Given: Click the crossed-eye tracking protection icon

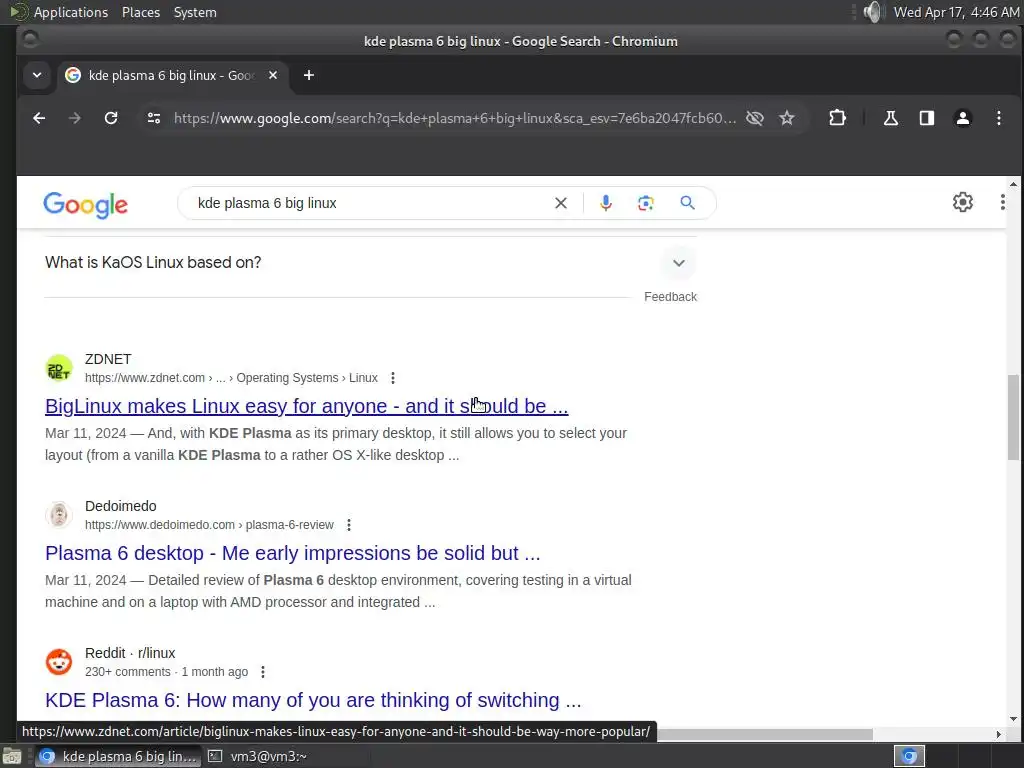Looking at the screenshot, I should [x=755, y=118].
